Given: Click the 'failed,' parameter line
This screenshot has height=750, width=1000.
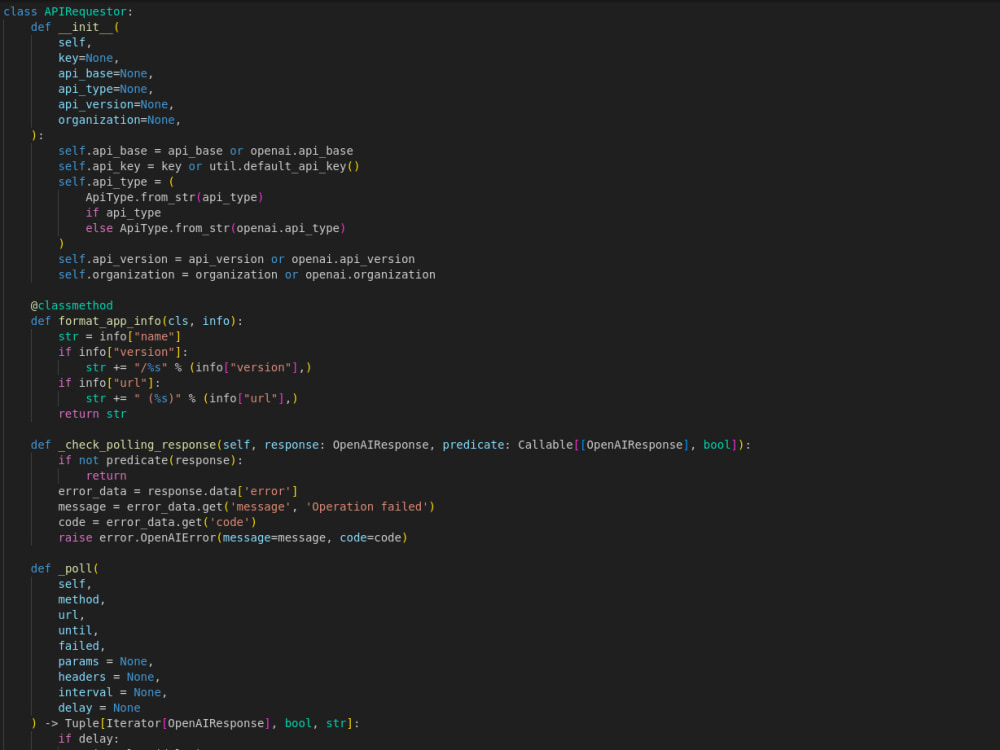Looking at the screenshot, I should [82, 645].
